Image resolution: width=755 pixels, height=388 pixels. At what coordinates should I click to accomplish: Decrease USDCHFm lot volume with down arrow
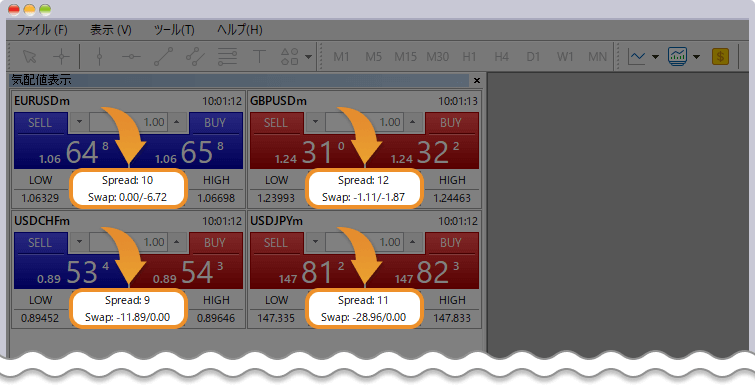click(79, 242)
